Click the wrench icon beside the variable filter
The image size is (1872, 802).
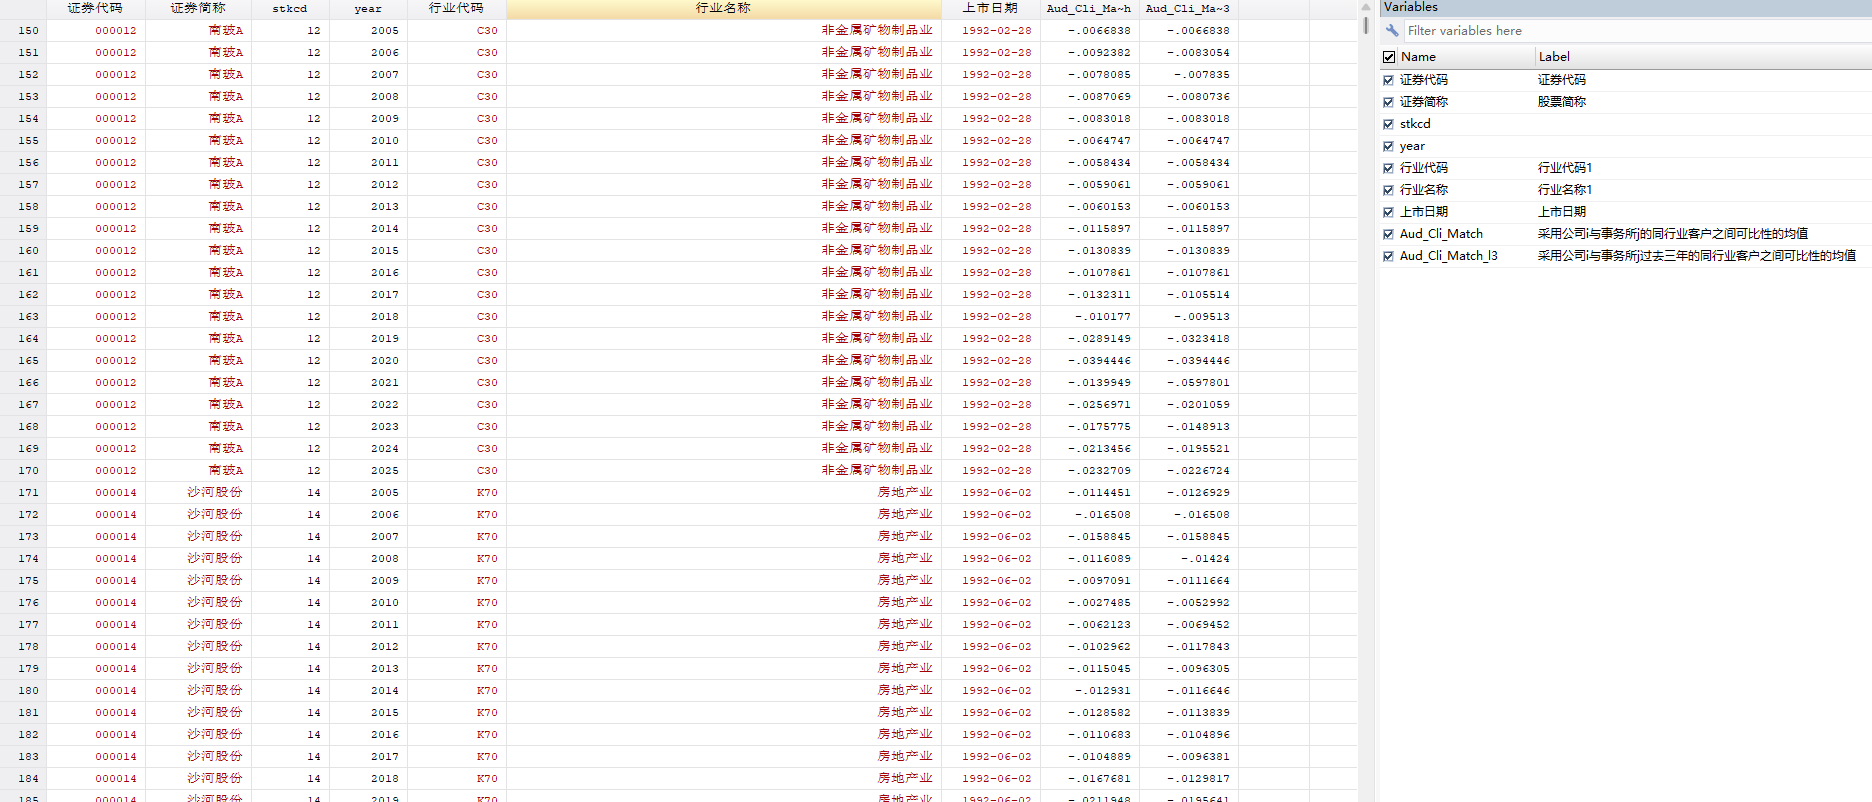click(x=1392, y=31)
